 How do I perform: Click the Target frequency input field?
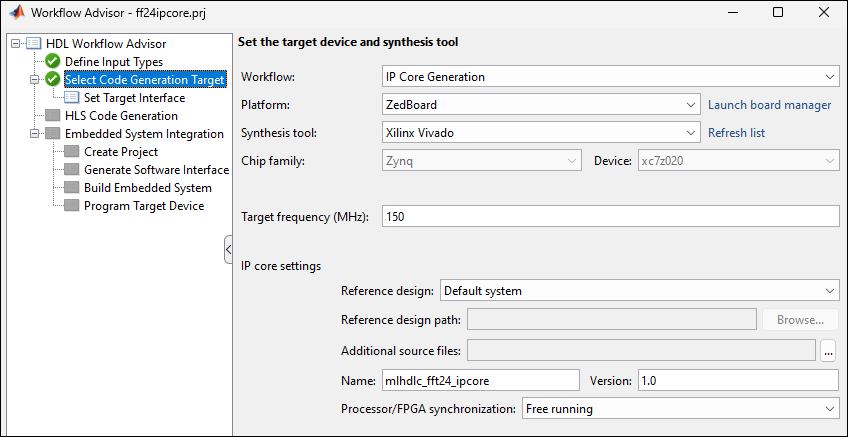pyautogui.click(x=610, y=217)
